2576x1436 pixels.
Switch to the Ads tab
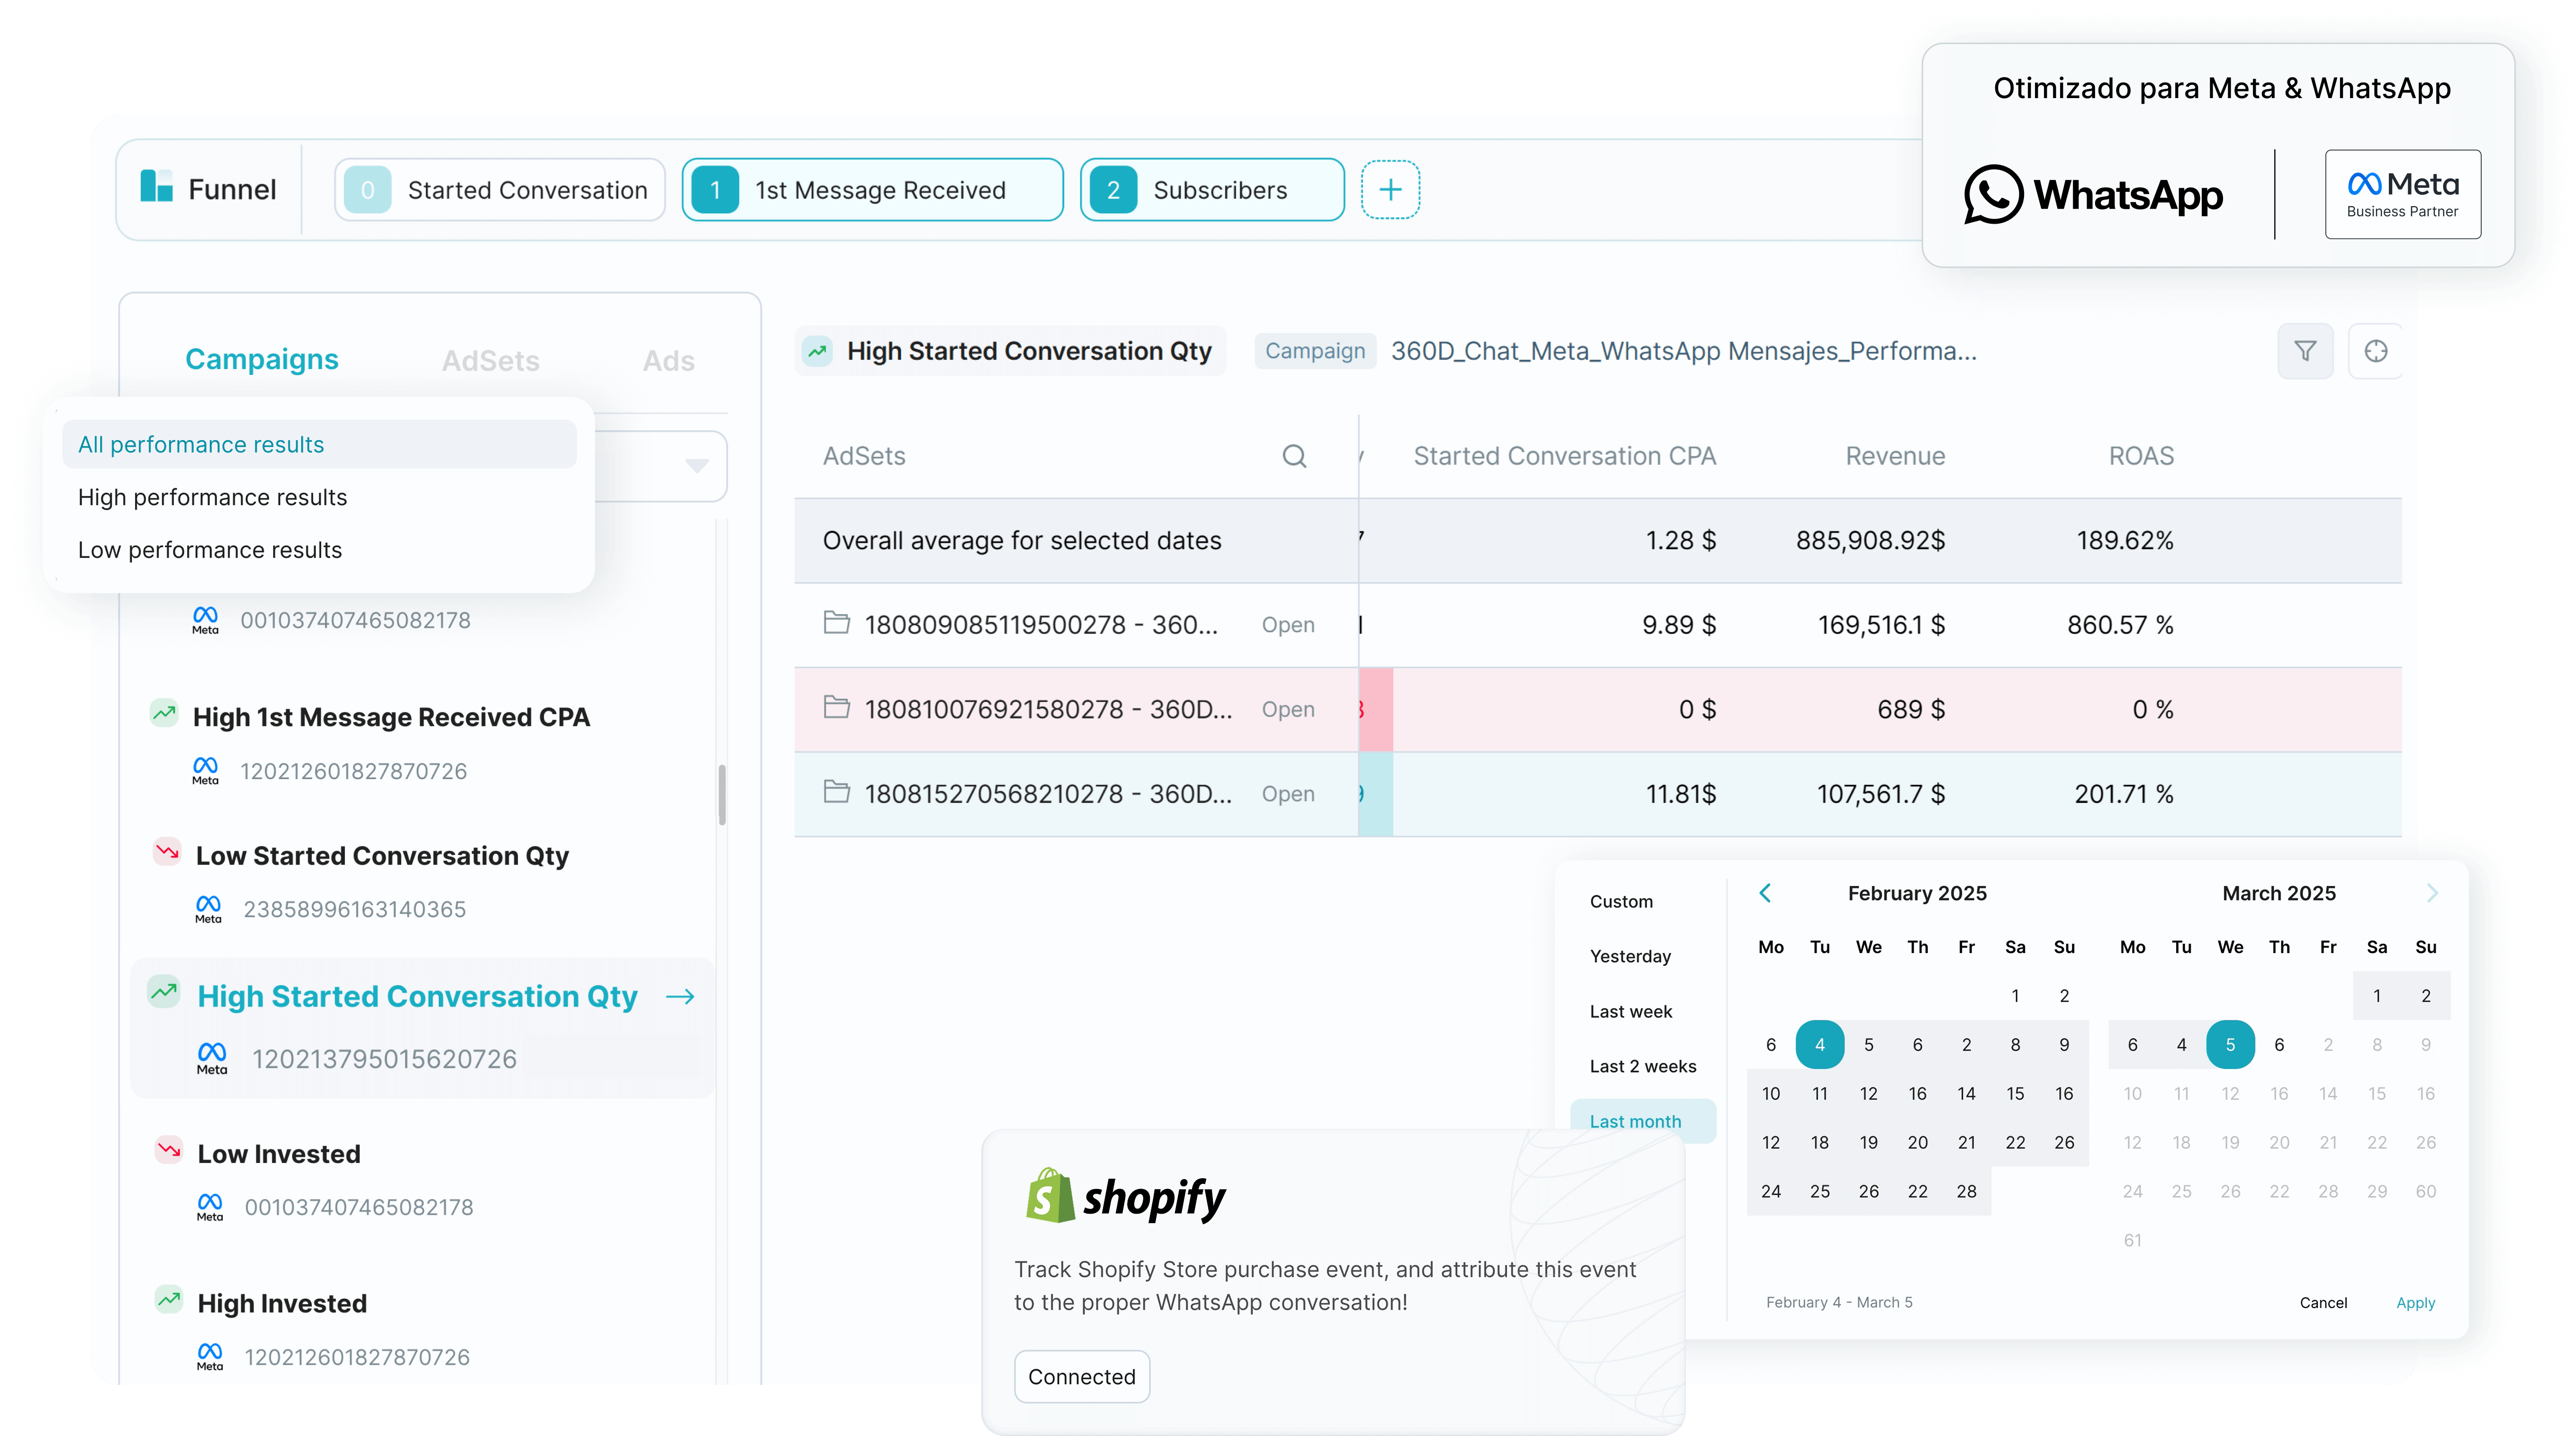pos(668,360)
